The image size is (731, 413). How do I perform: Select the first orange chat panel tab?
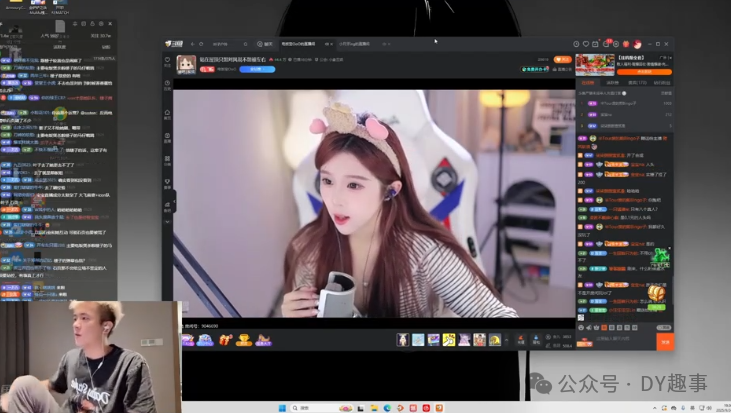[588, 83]
